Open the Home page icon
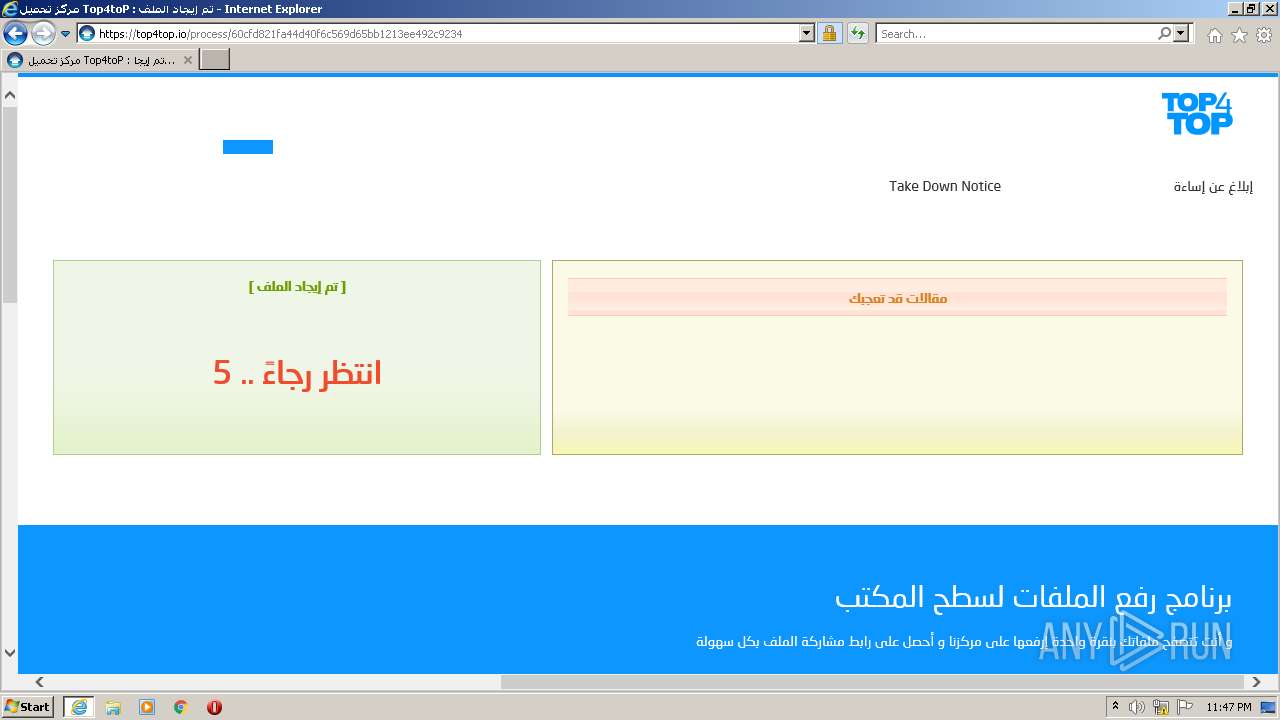 coord(1214,35)
